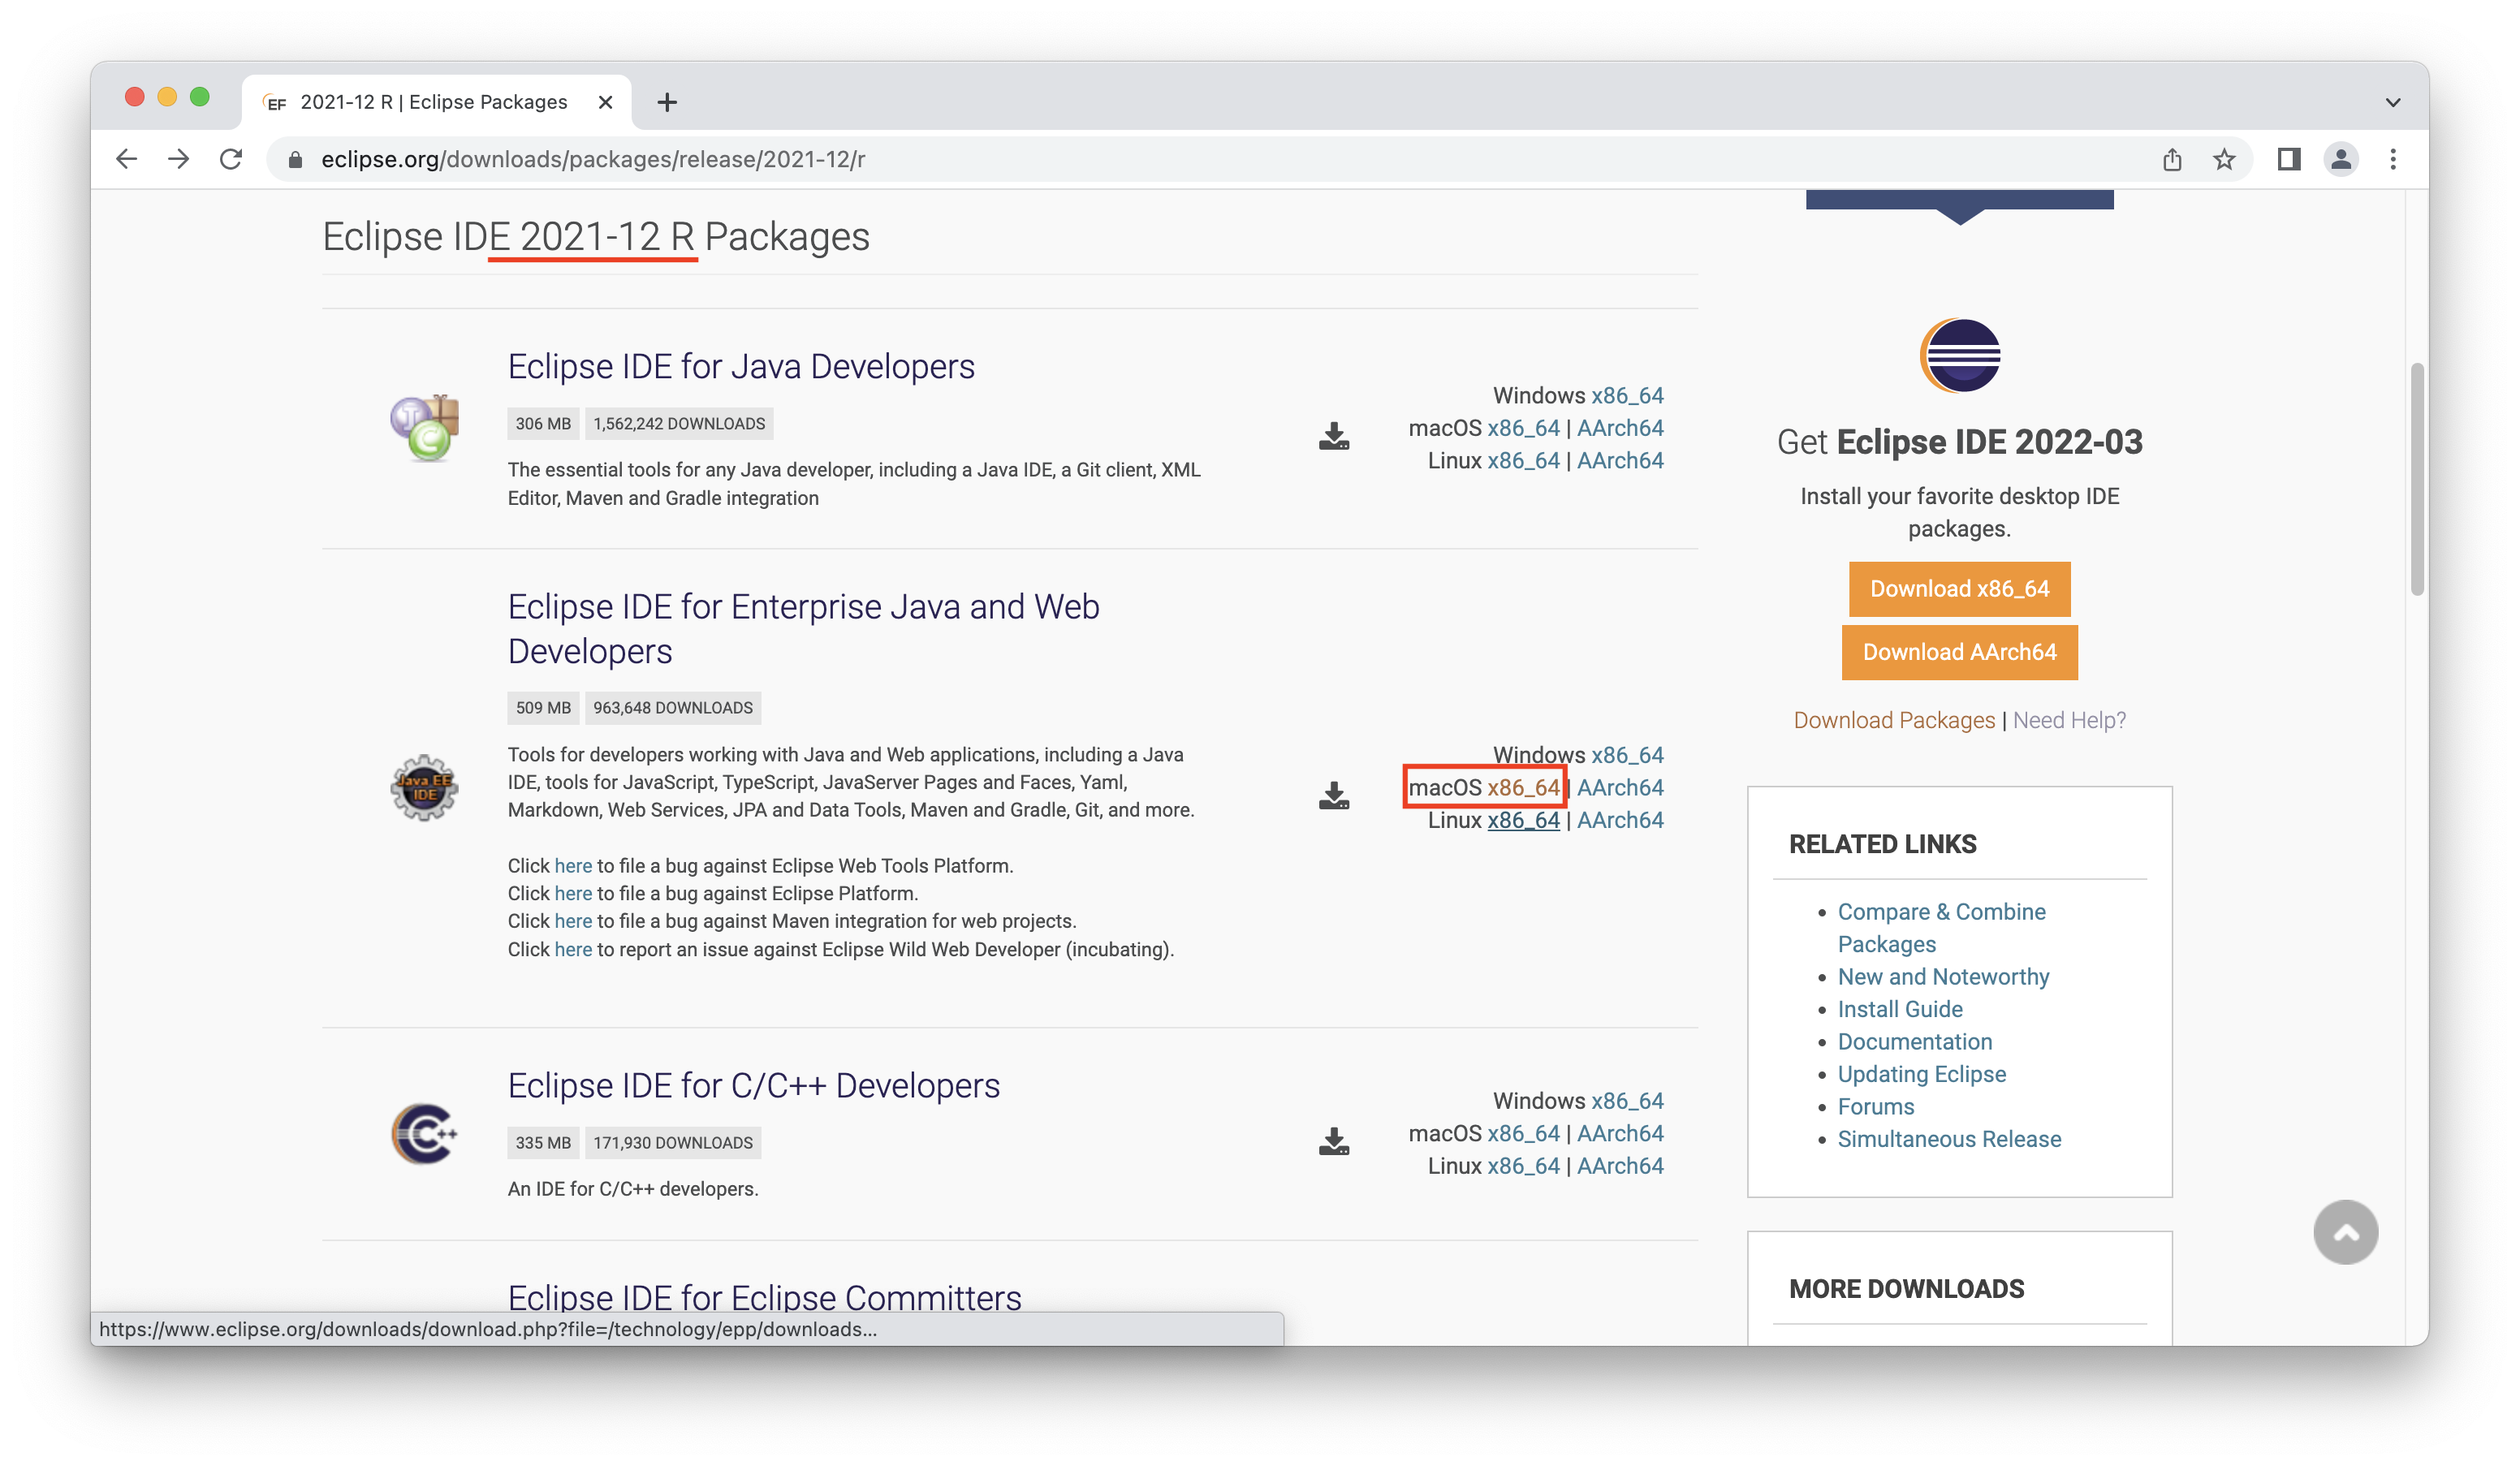Go forward in browser history

click(179, 159)
